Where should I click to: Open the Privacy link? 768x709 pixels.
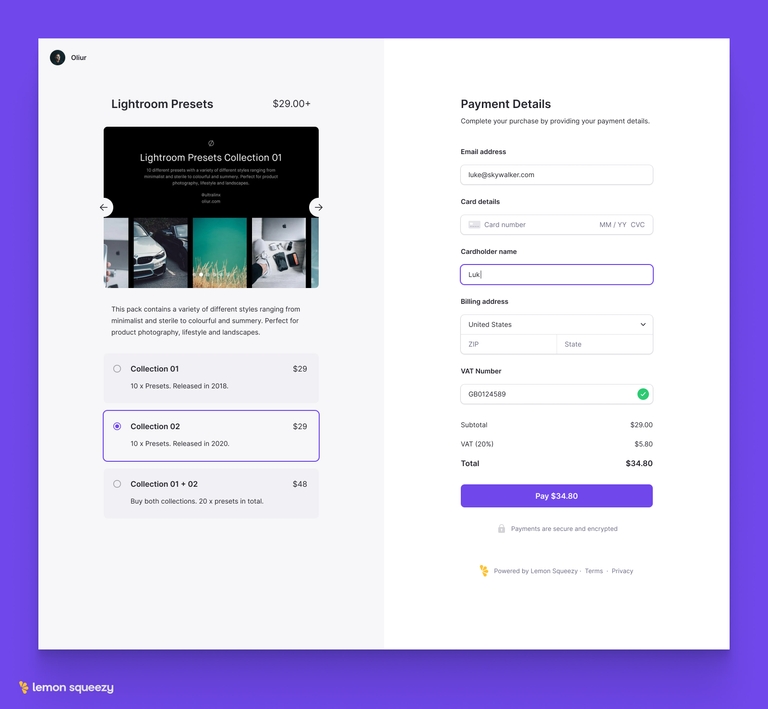pos(622,571)
